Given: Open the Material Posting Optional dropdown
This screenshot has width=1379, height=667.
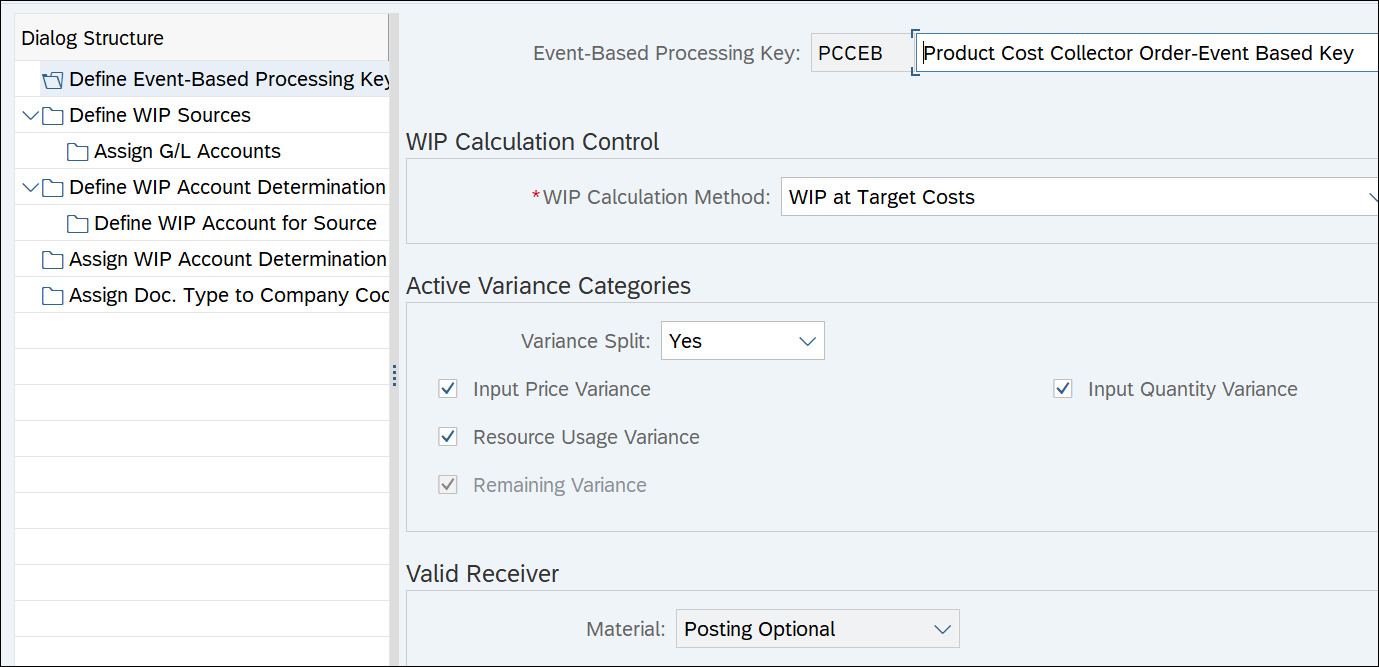Looking at the screenshot, I should pos(941,629).
